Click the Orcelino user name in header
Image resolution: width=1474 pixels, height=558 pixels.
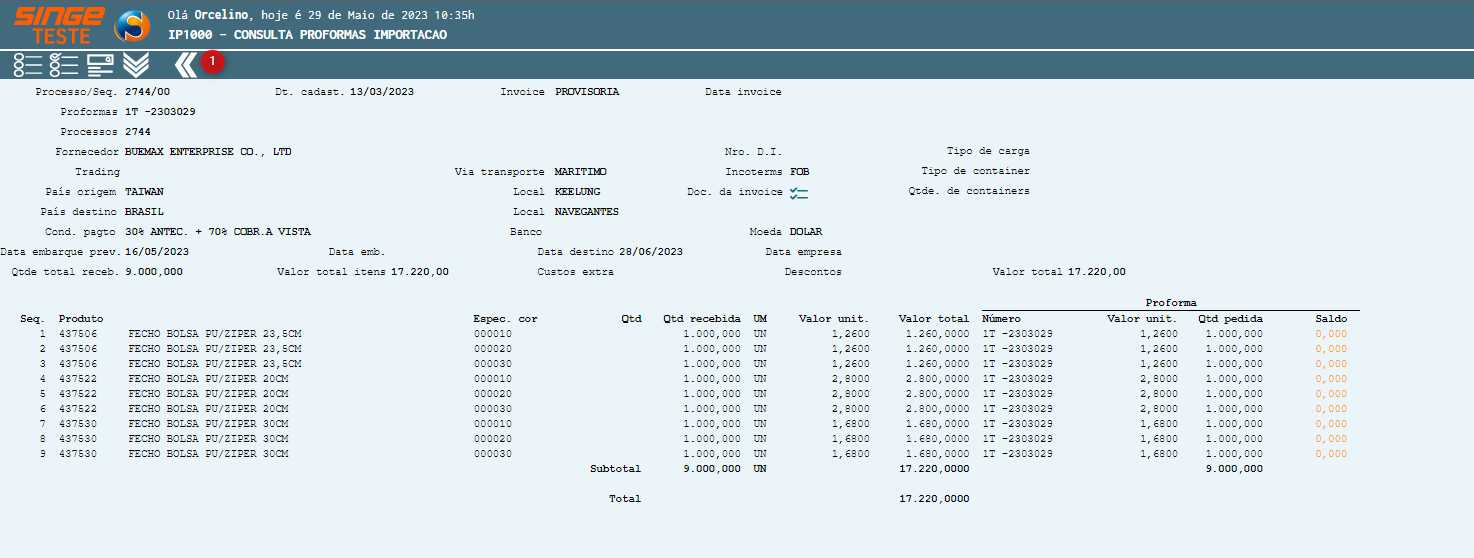[x=221, y=16]
